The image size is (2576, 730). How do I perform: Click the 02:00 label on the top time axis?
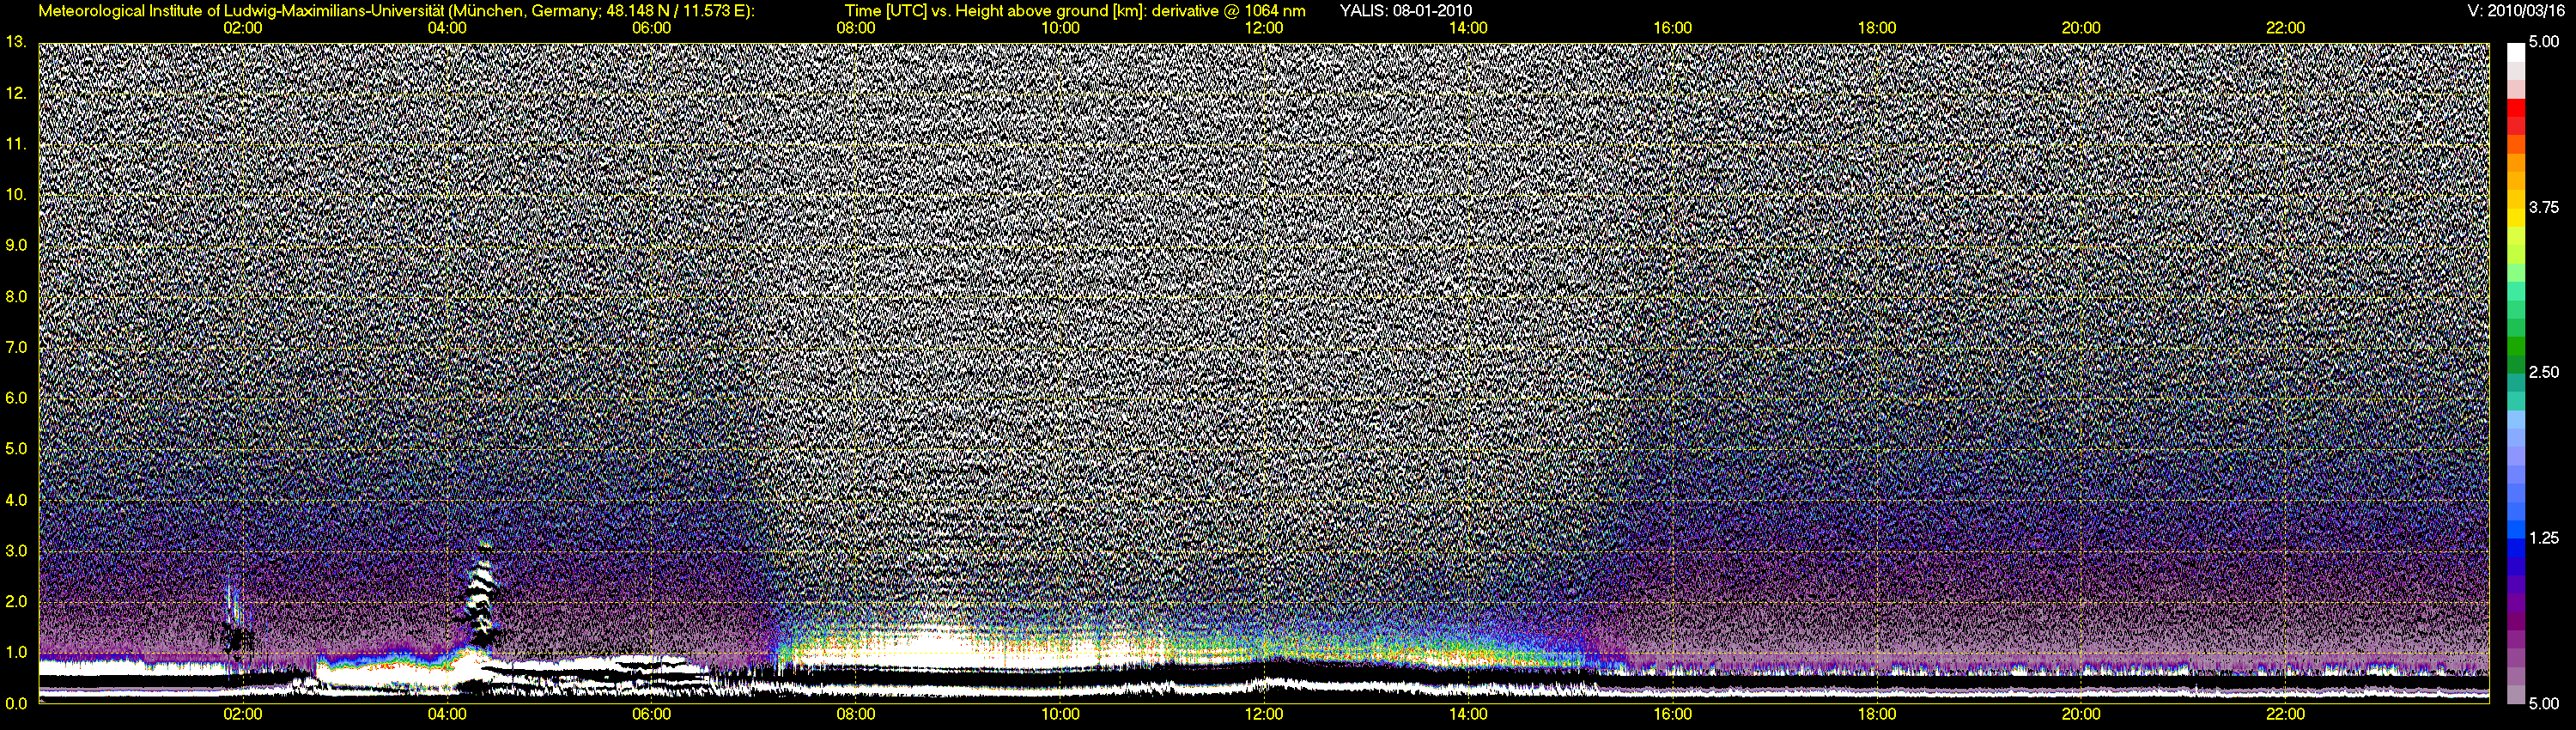tap(243, 28)
